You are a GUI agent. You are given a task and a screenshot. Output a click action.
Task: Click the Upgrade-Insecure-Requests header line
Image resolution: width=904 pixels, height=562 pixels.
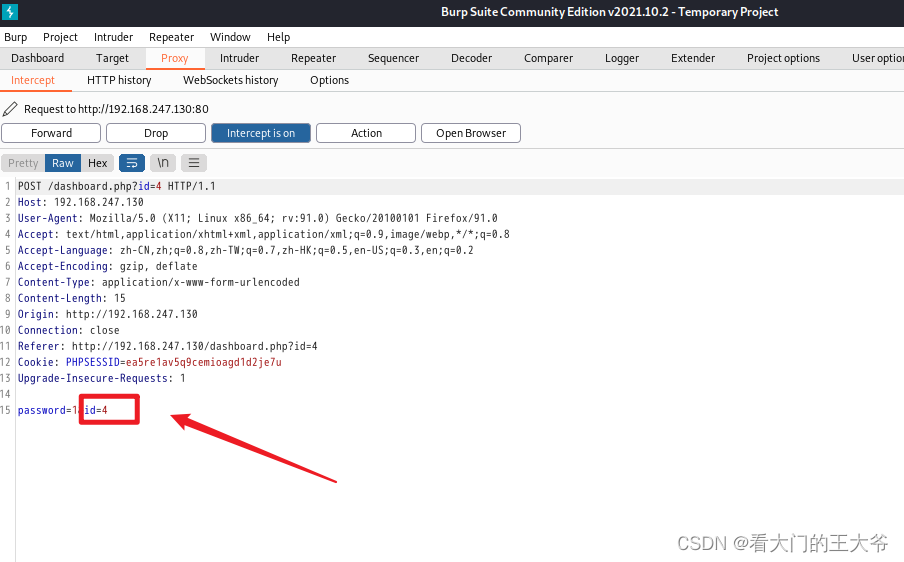click(101, 378)
